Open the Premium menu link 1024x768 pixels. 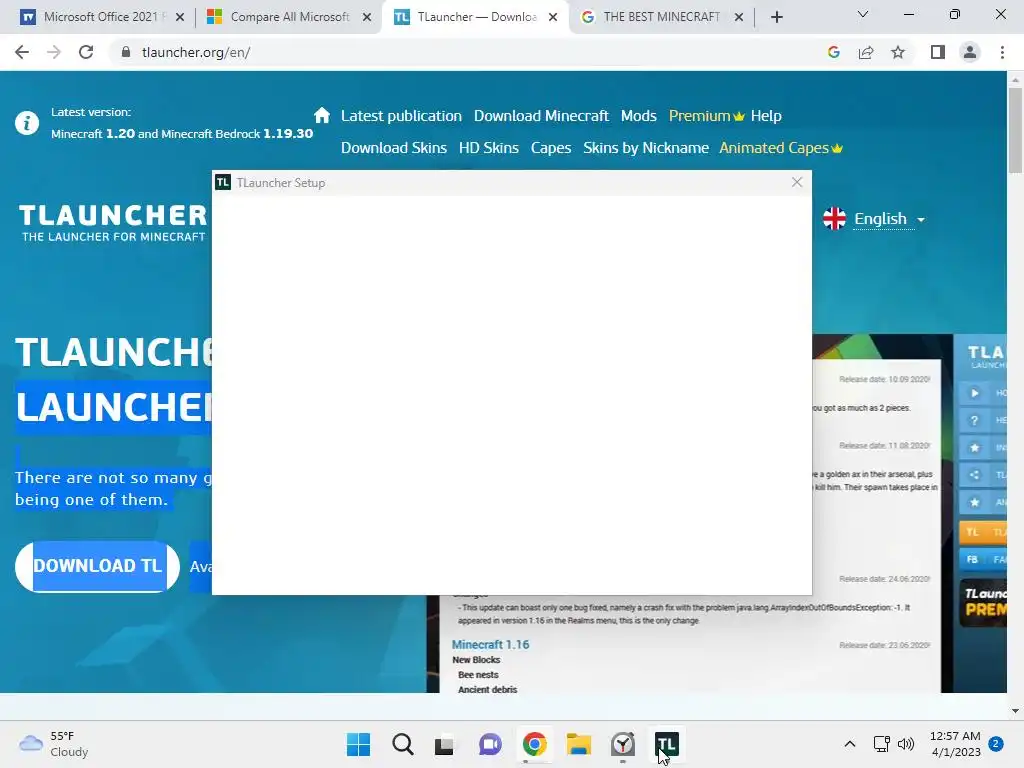(706, 116)
